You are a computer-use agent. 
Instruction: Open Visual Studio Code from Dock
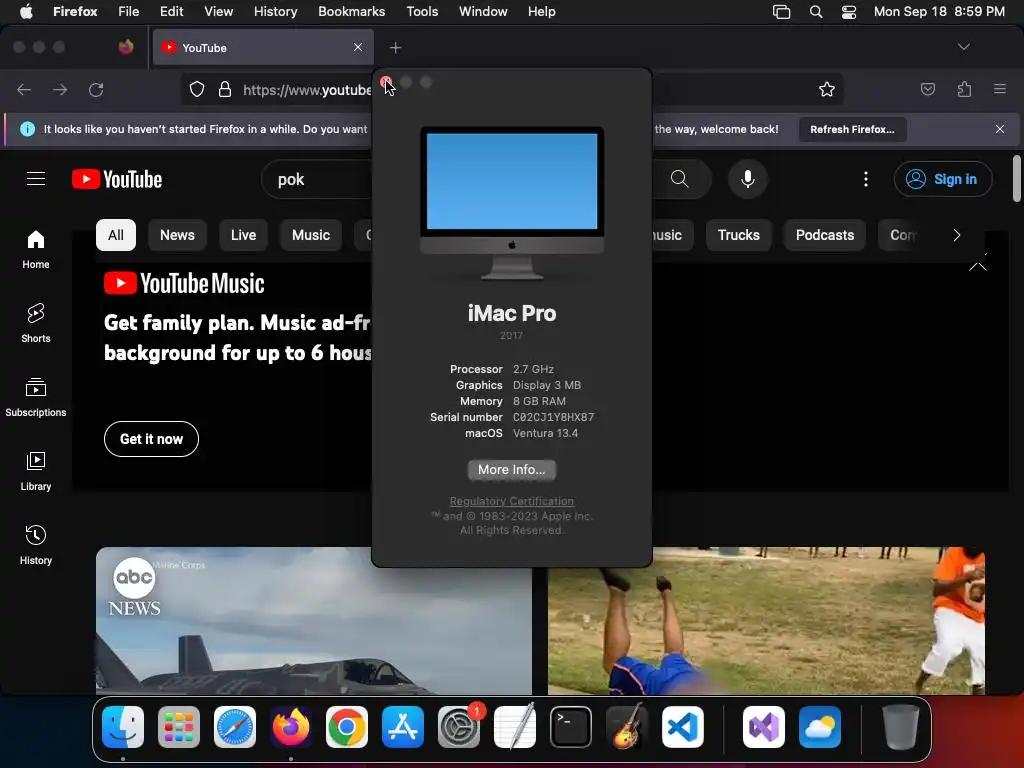click(682, 727)
